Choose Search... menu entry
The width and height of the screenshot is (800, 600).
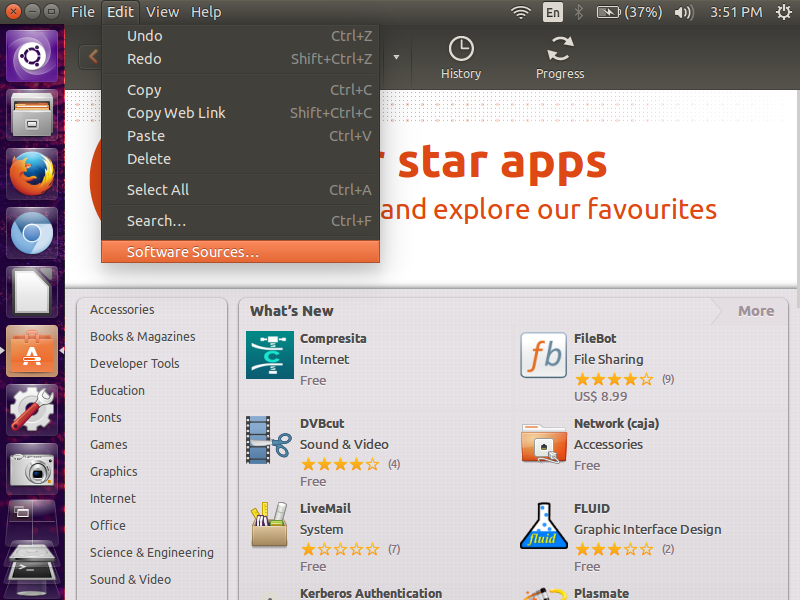click(240, 221)
